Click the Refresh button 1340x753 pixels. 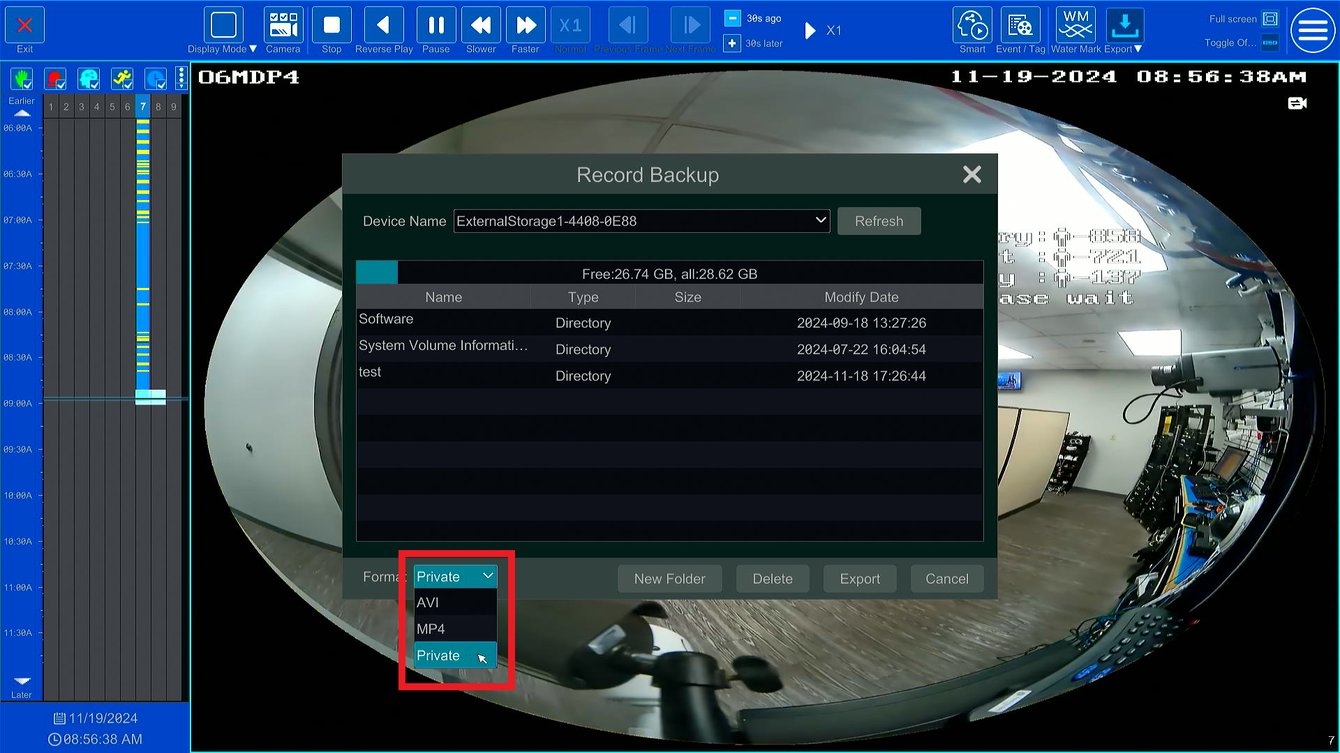tap(879, 220)
